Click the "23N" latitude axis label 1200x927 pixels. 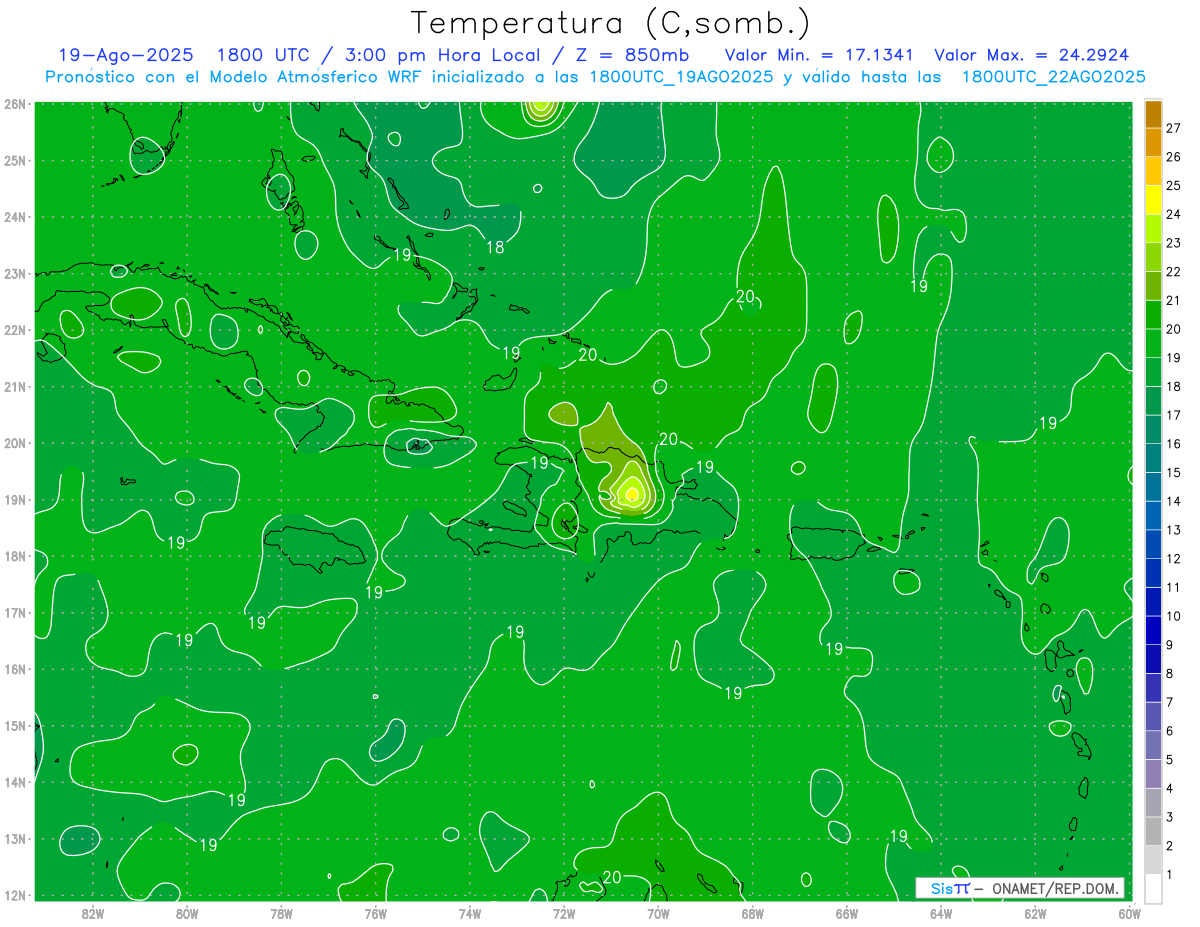(14, 273)
